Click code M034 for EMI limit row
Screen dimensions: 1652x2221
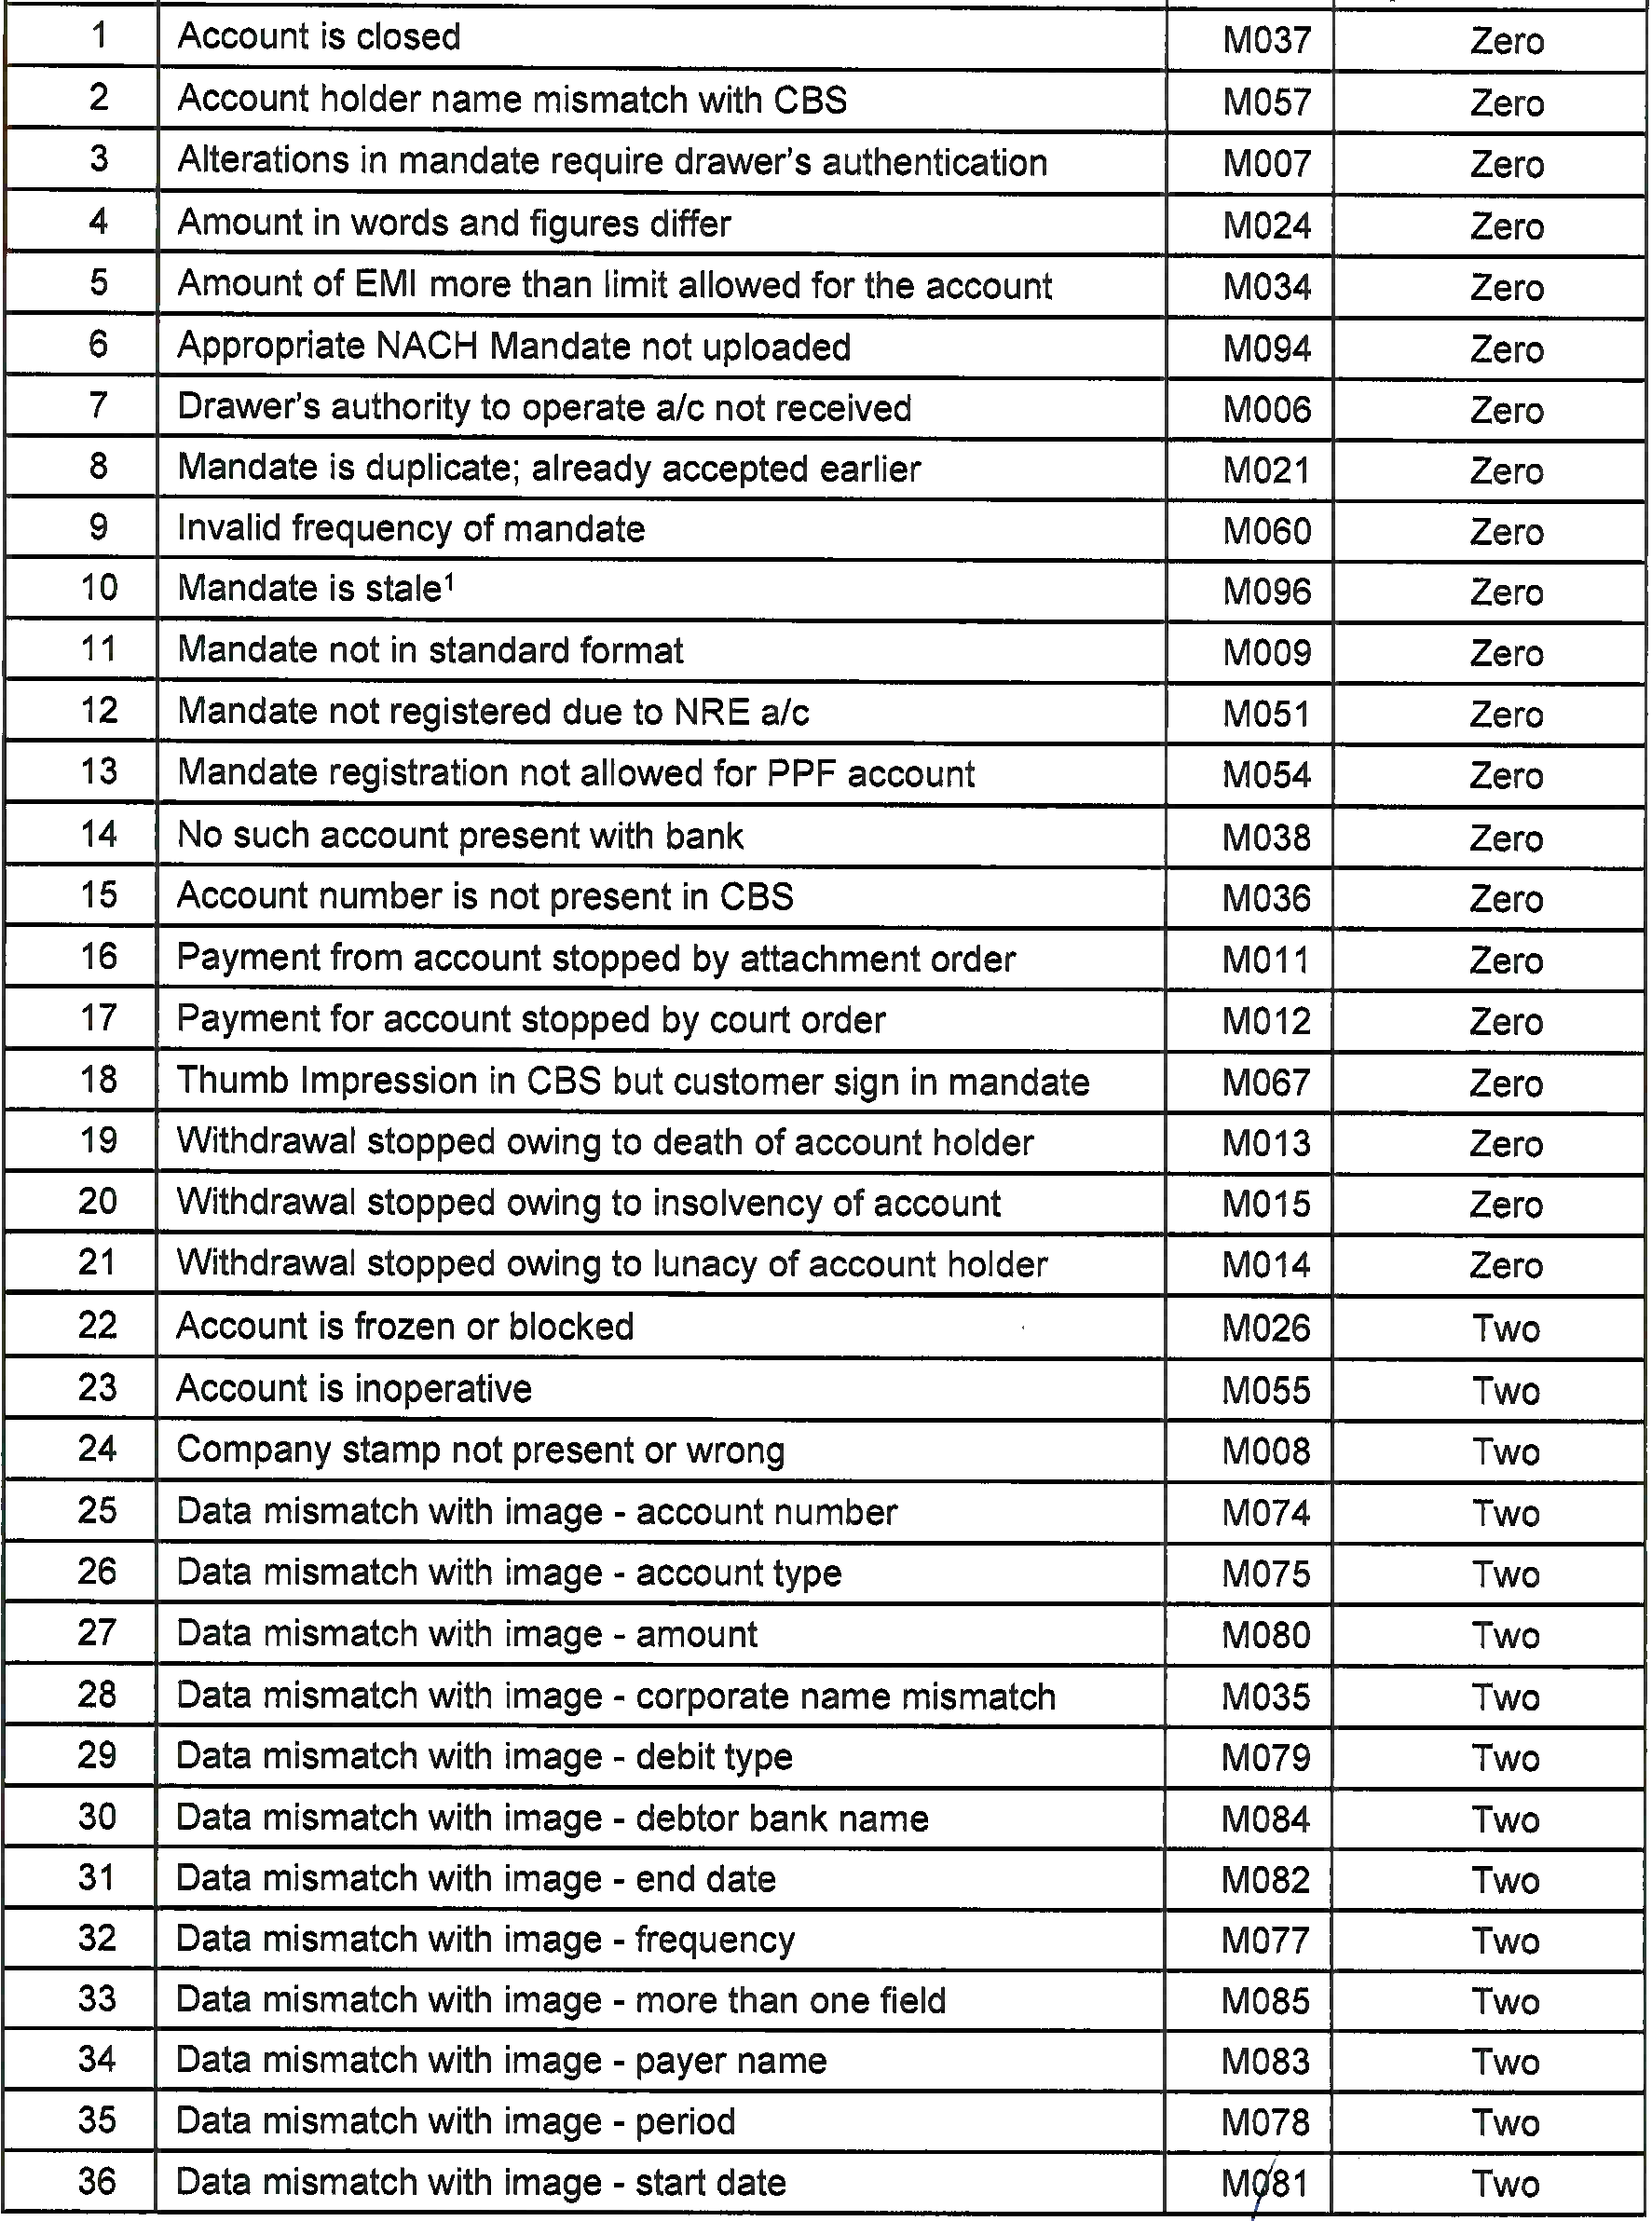pos(1266,287)
